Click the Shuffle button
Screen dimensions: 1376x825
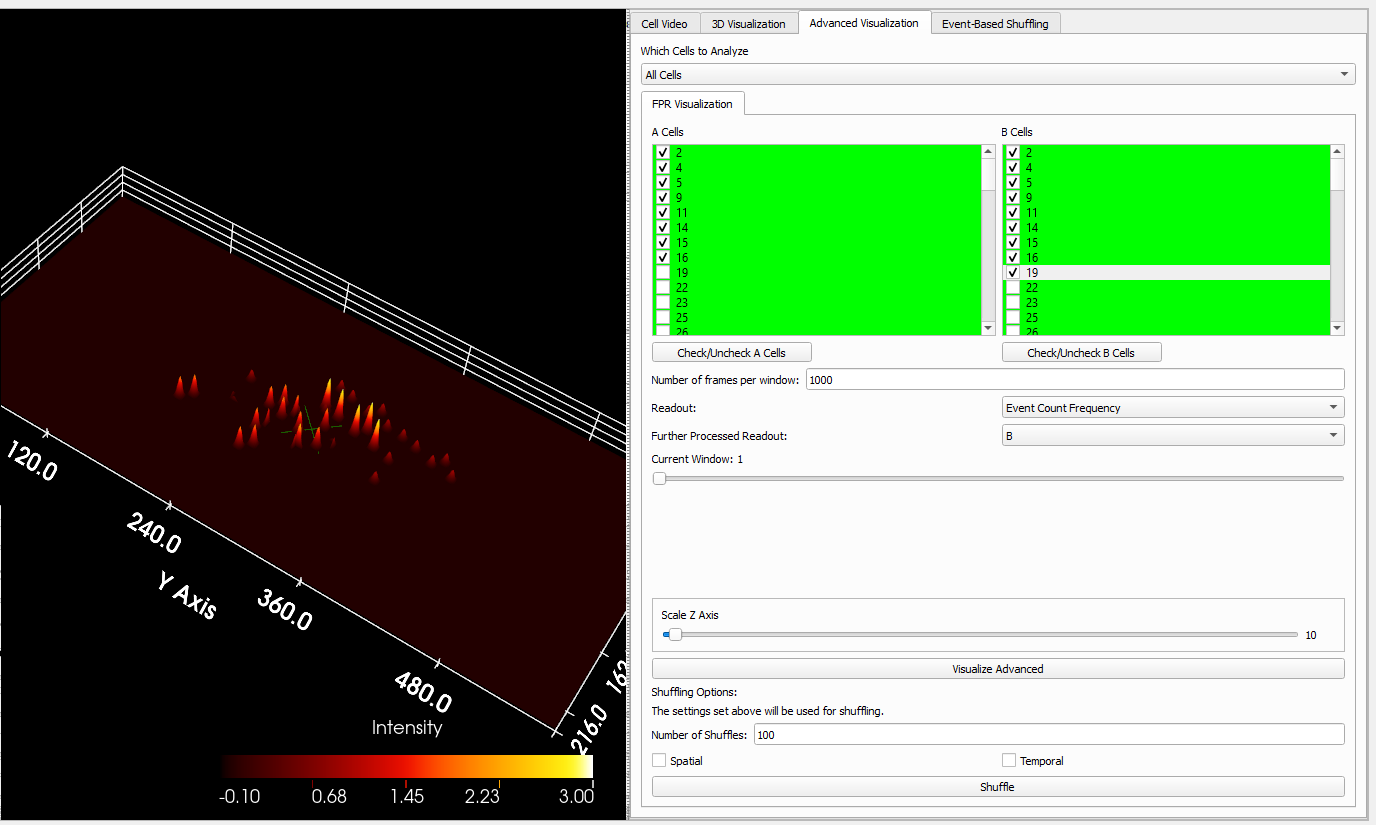point(998,787)
